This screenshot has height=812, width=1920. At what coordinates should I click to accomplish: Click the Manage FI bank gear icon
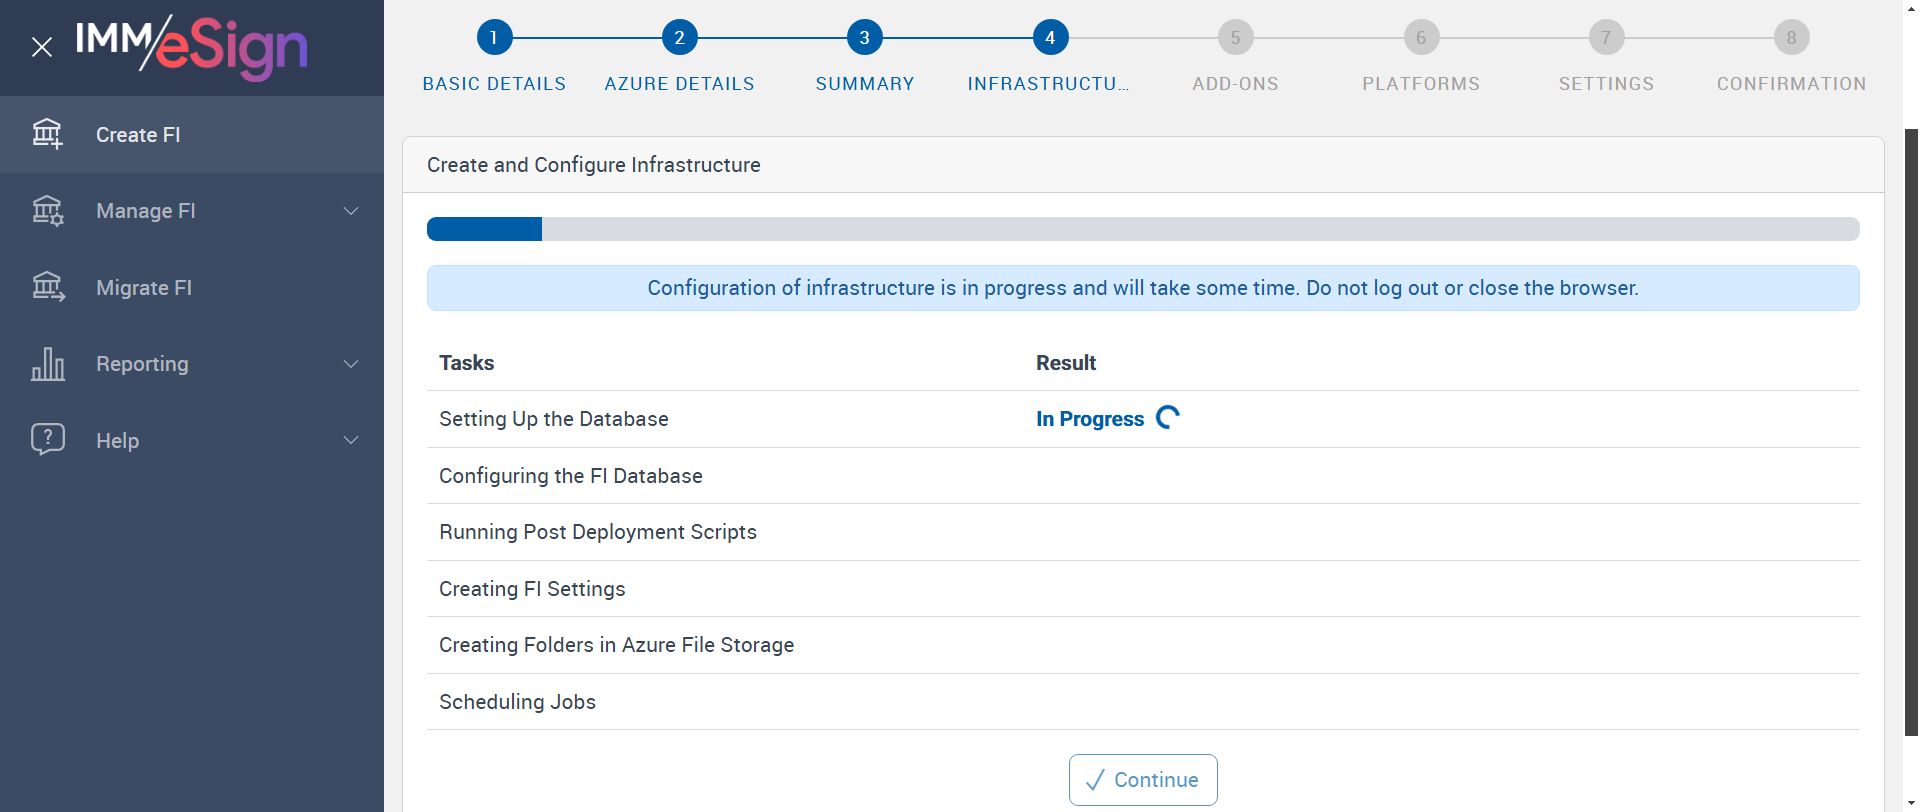pyautogui.click(x=47, y=211)
